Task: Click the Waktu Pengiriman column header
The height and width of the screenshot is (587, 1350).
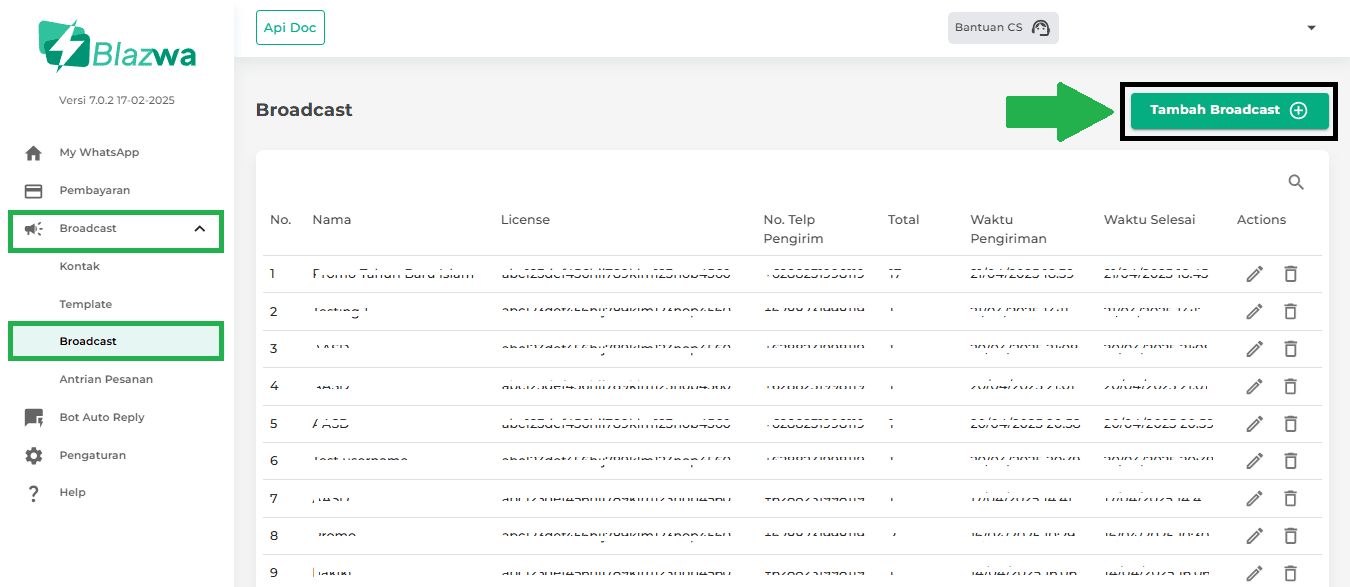Action: 1008,229
